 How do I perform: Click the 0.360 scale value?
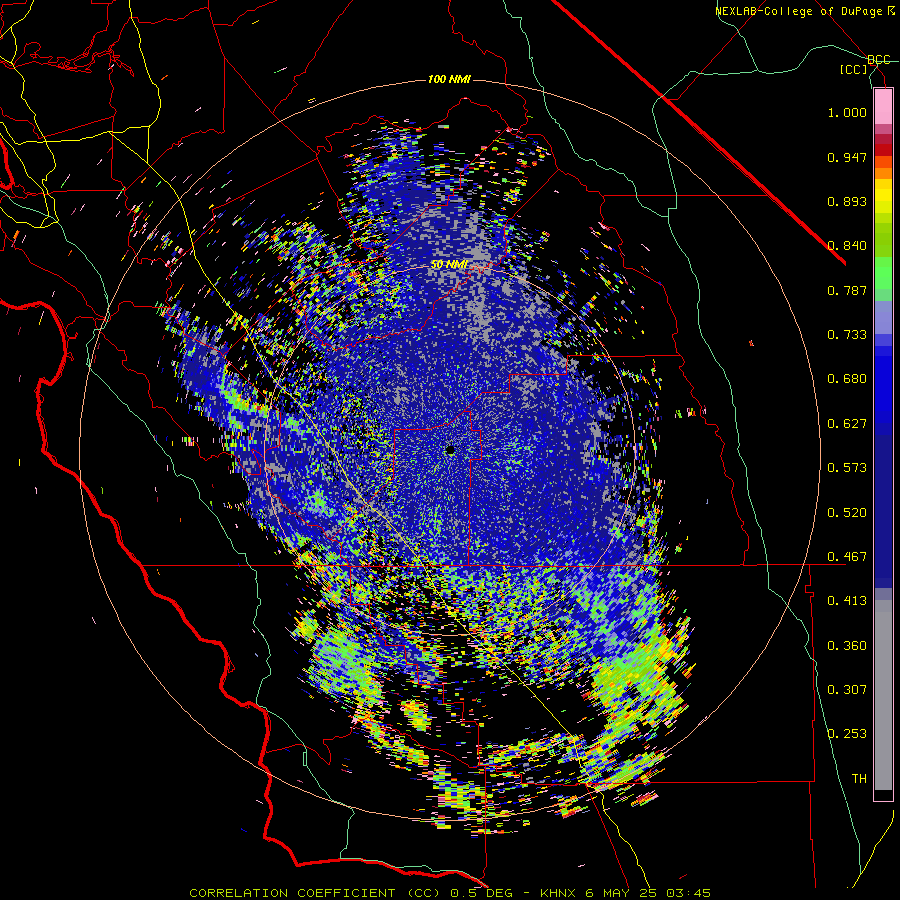(847, 646)
